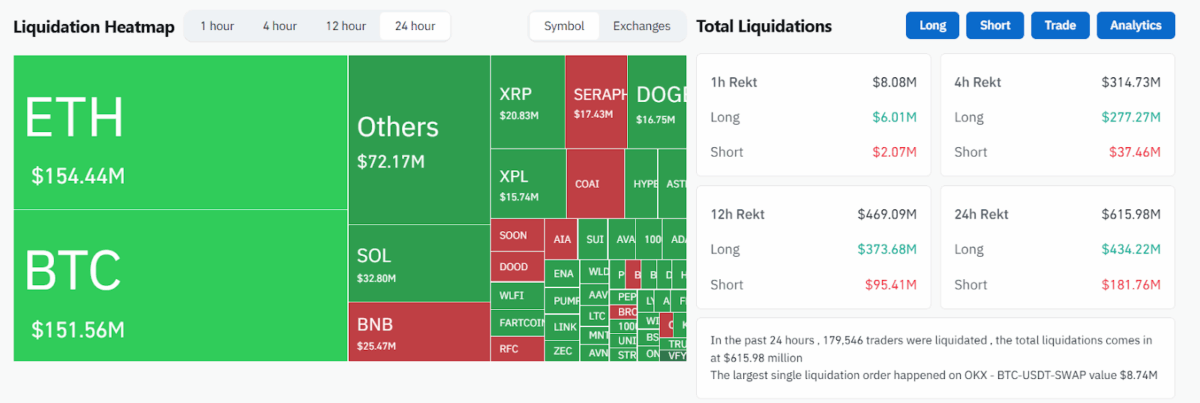Click the SOL $32.80M tile

click(x=418, y=263)
